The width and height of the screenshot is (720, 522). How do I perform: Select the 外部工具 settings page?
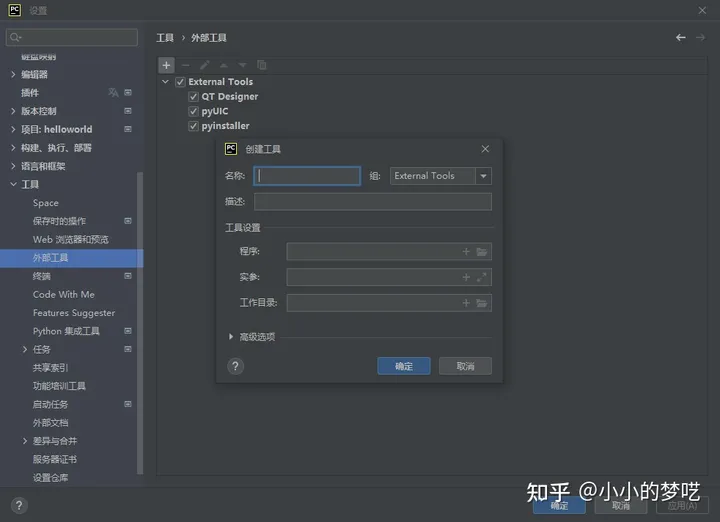[72, 258]
